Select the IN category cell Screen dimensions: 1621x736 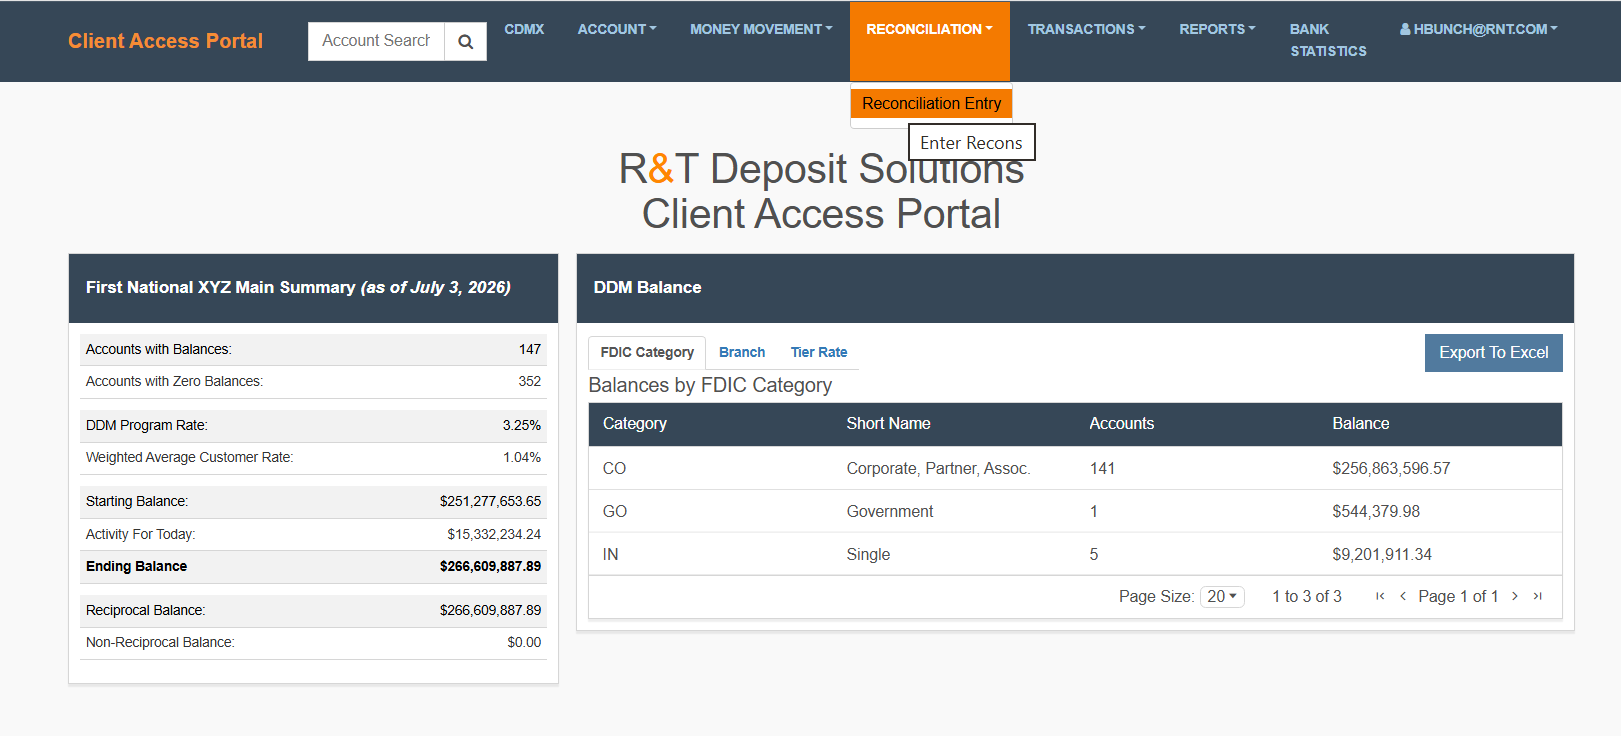pyautogui.click(x=610, y=554)
